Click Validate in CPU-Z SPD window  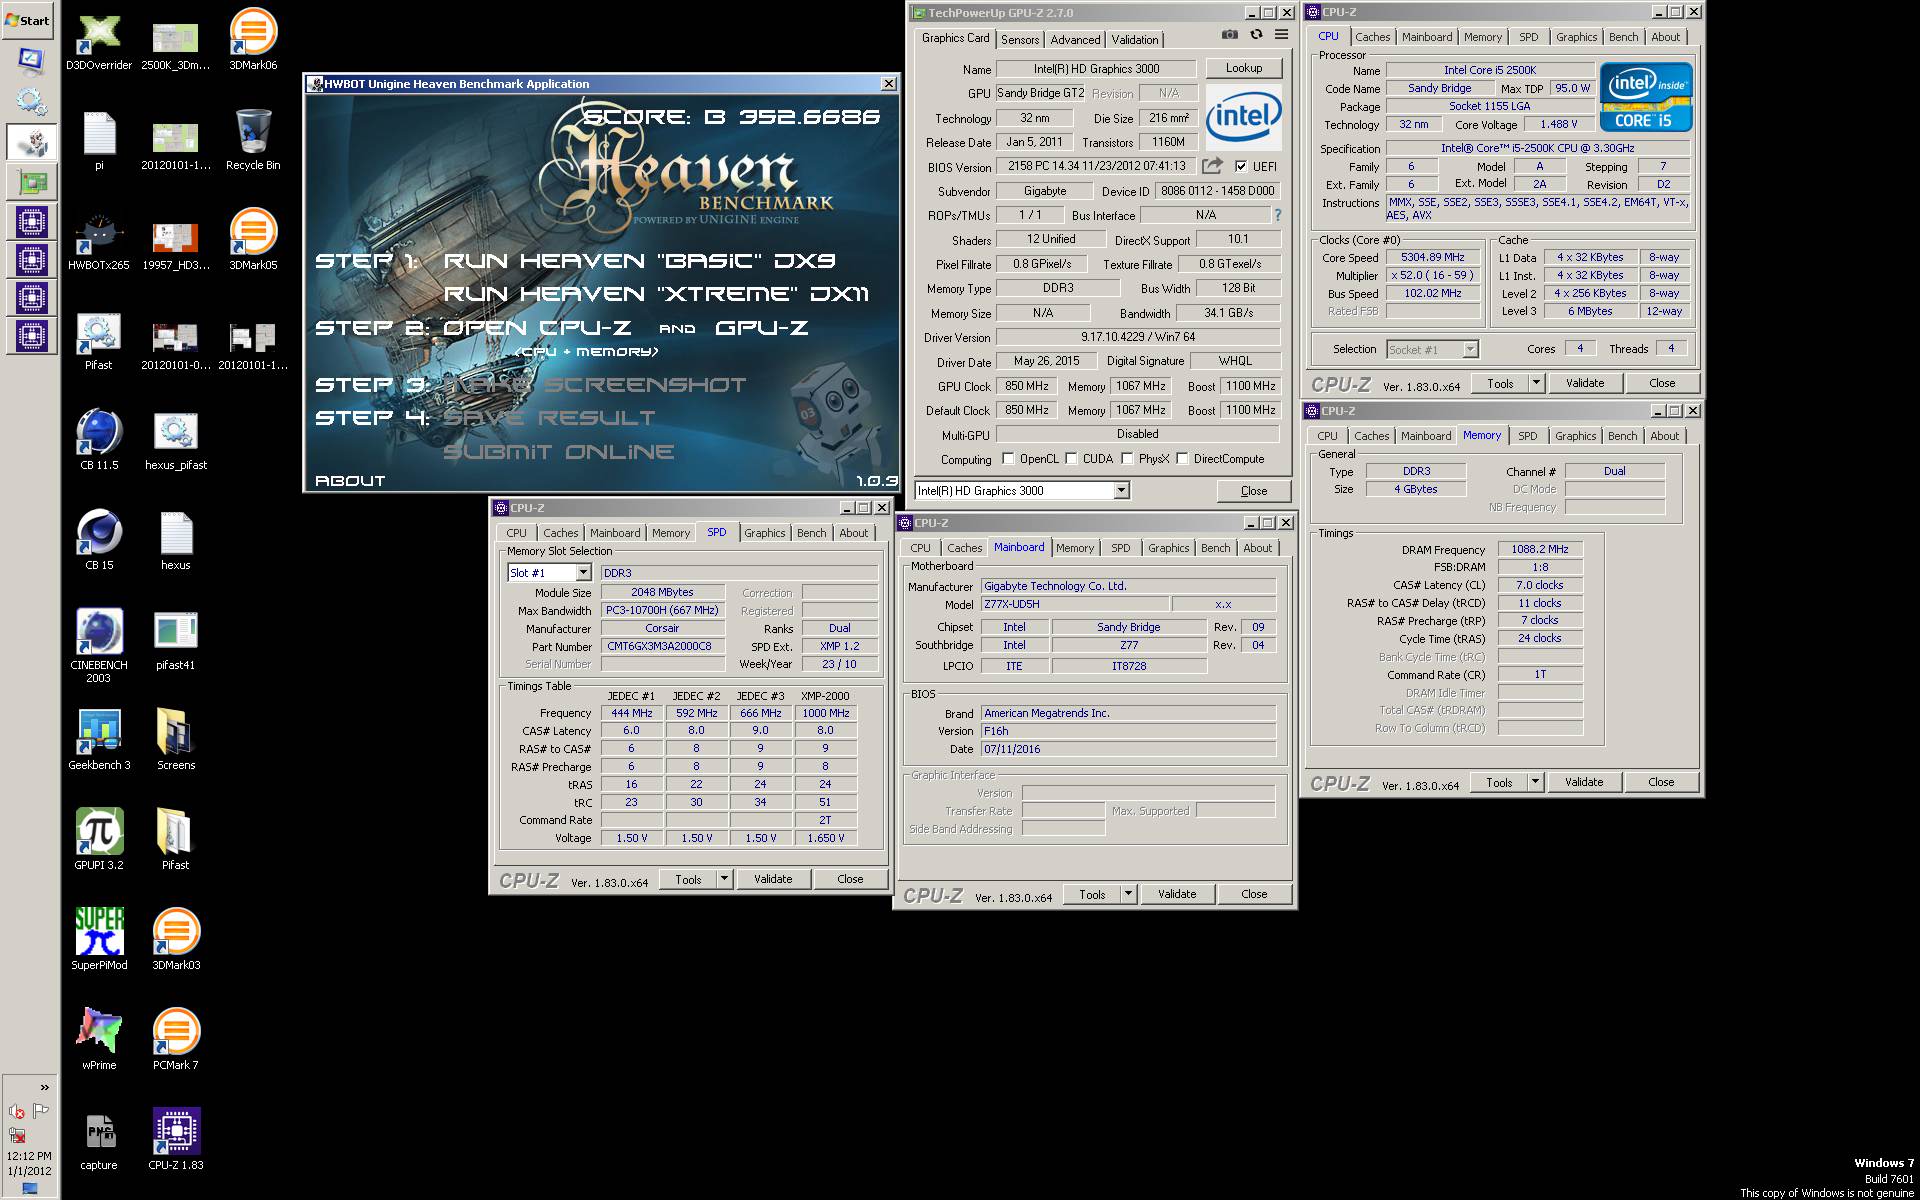pos(773,879)
